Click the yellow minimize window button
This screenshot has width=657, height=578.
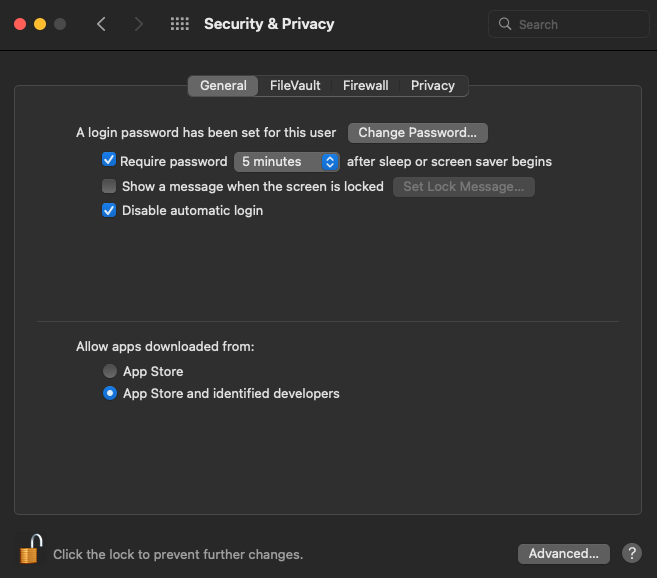40,24
